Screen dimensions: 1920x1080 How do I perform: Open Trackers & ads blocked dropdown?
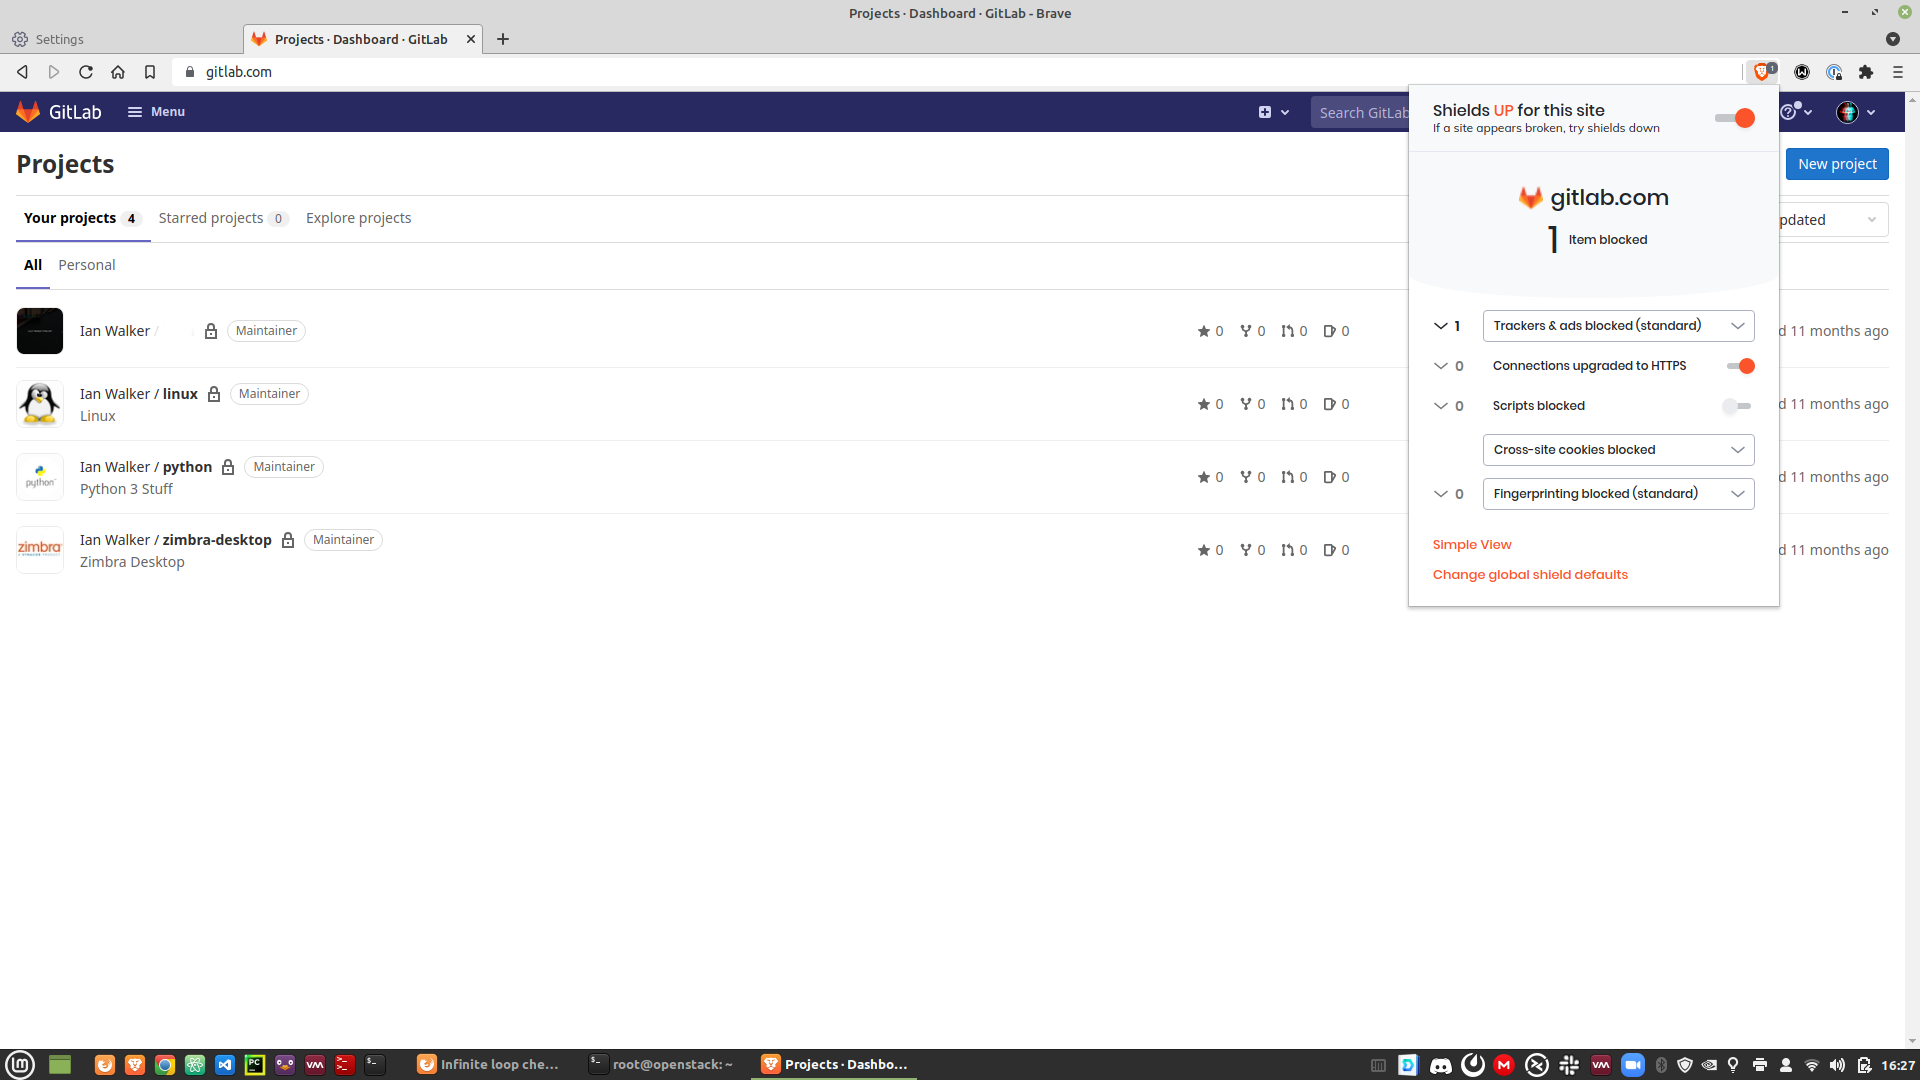coord(1618,326)
